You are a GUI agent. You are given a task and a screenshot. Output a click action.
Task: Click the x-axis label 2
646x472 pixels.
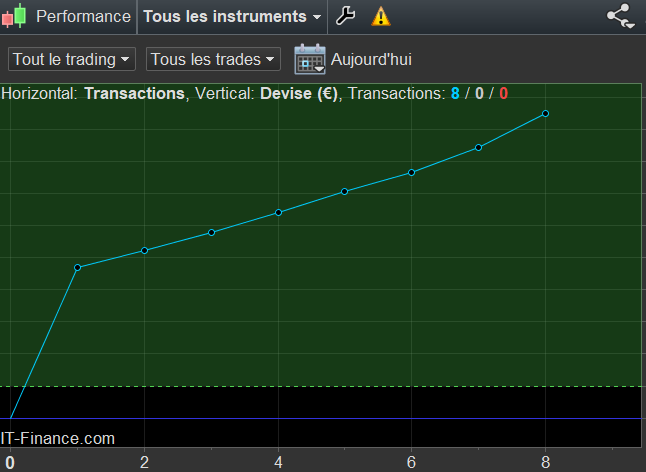tap(144, 463)
